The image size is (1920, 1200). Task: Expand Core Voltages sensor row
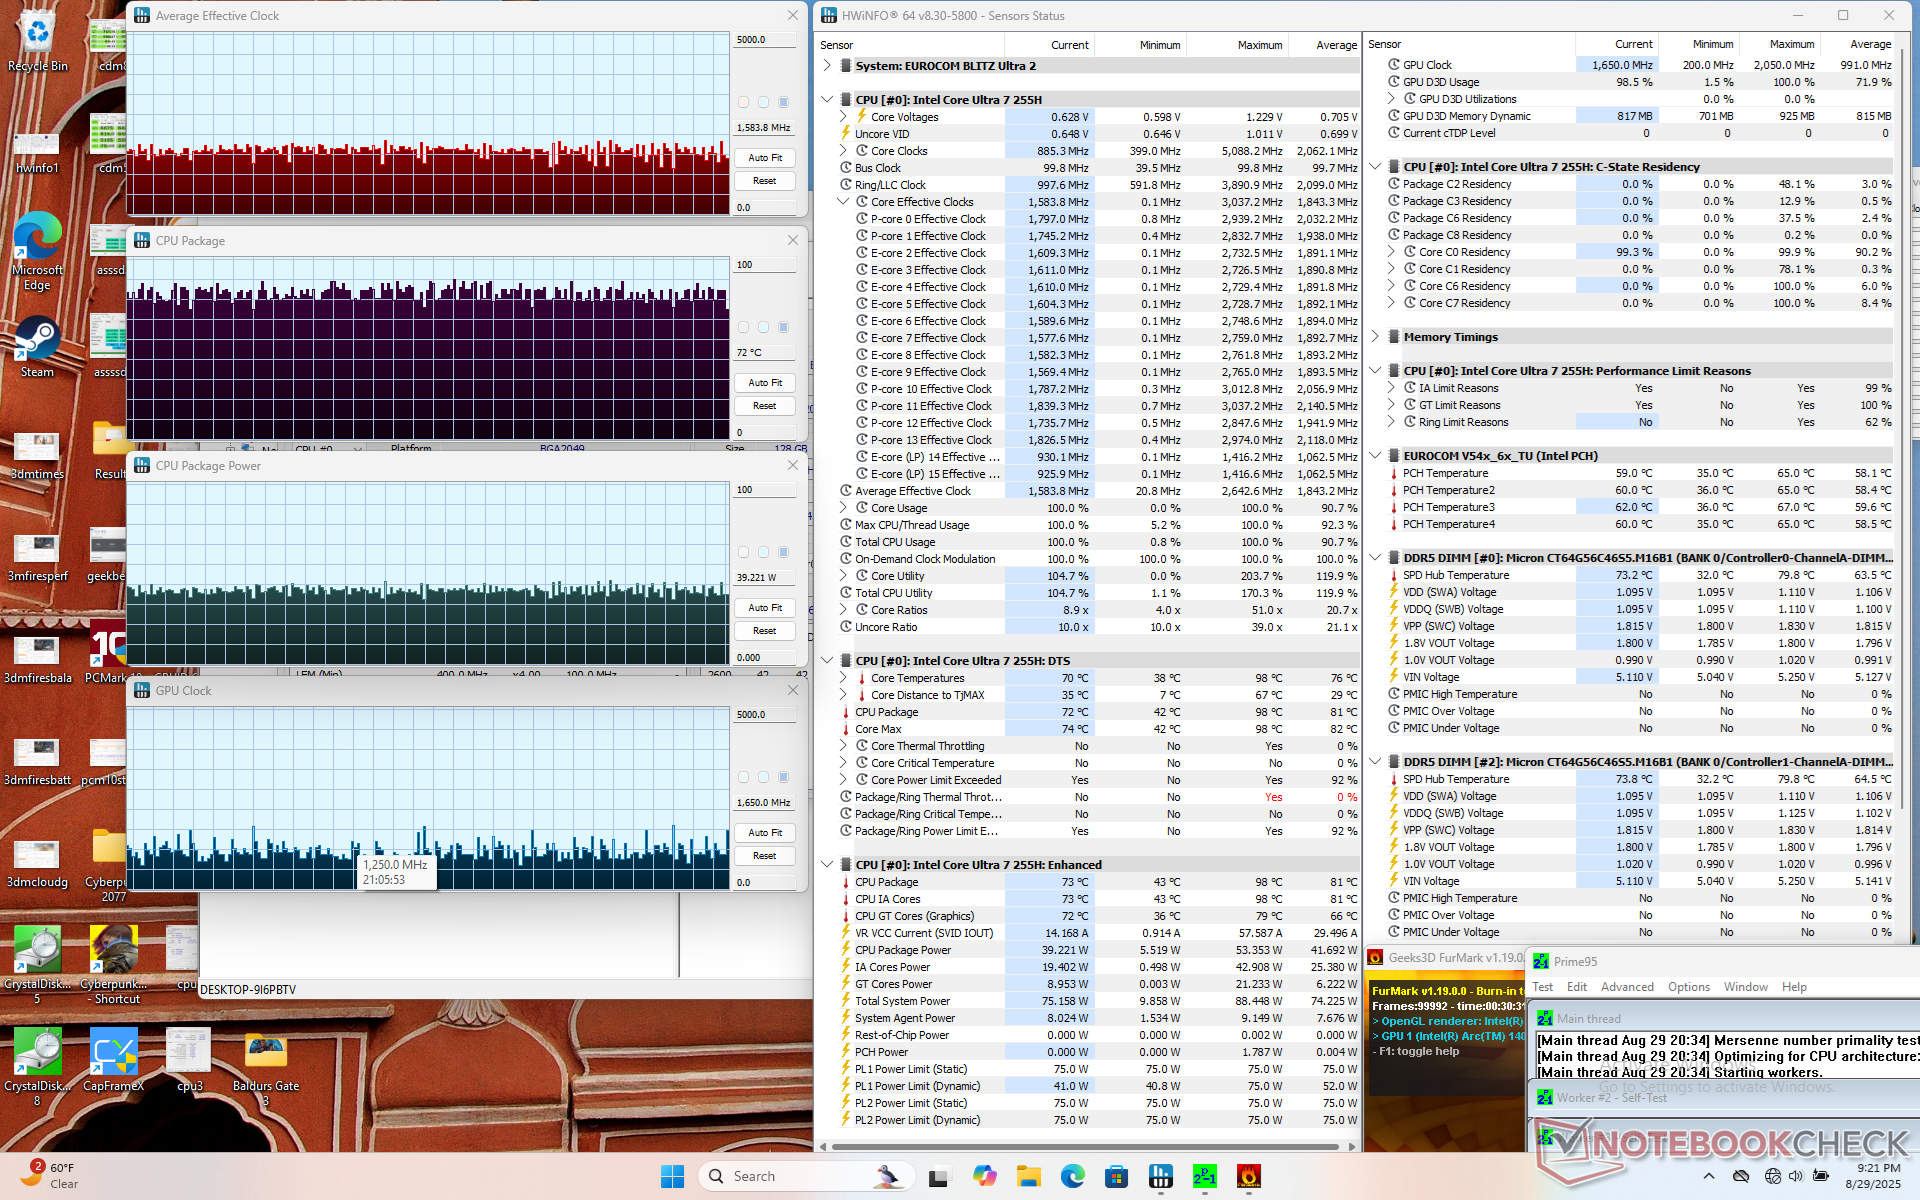843,117
